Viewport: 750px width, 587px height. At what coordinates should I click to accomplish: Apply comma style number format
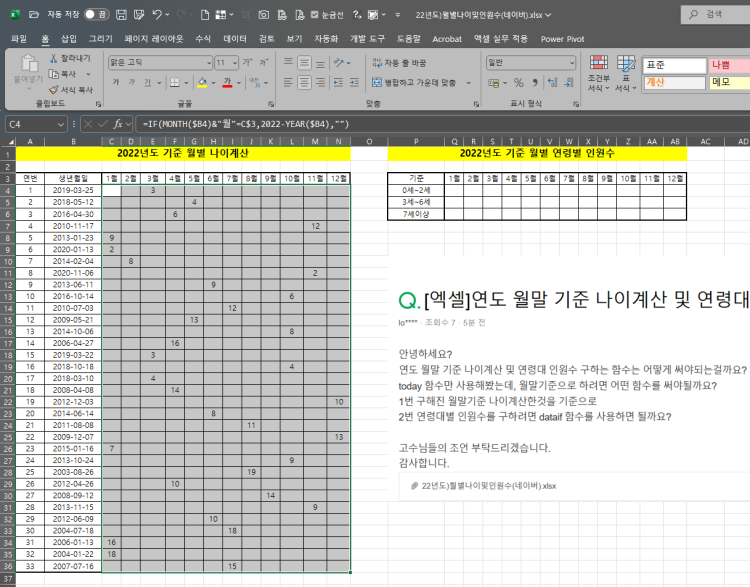[x=535, y=83]
